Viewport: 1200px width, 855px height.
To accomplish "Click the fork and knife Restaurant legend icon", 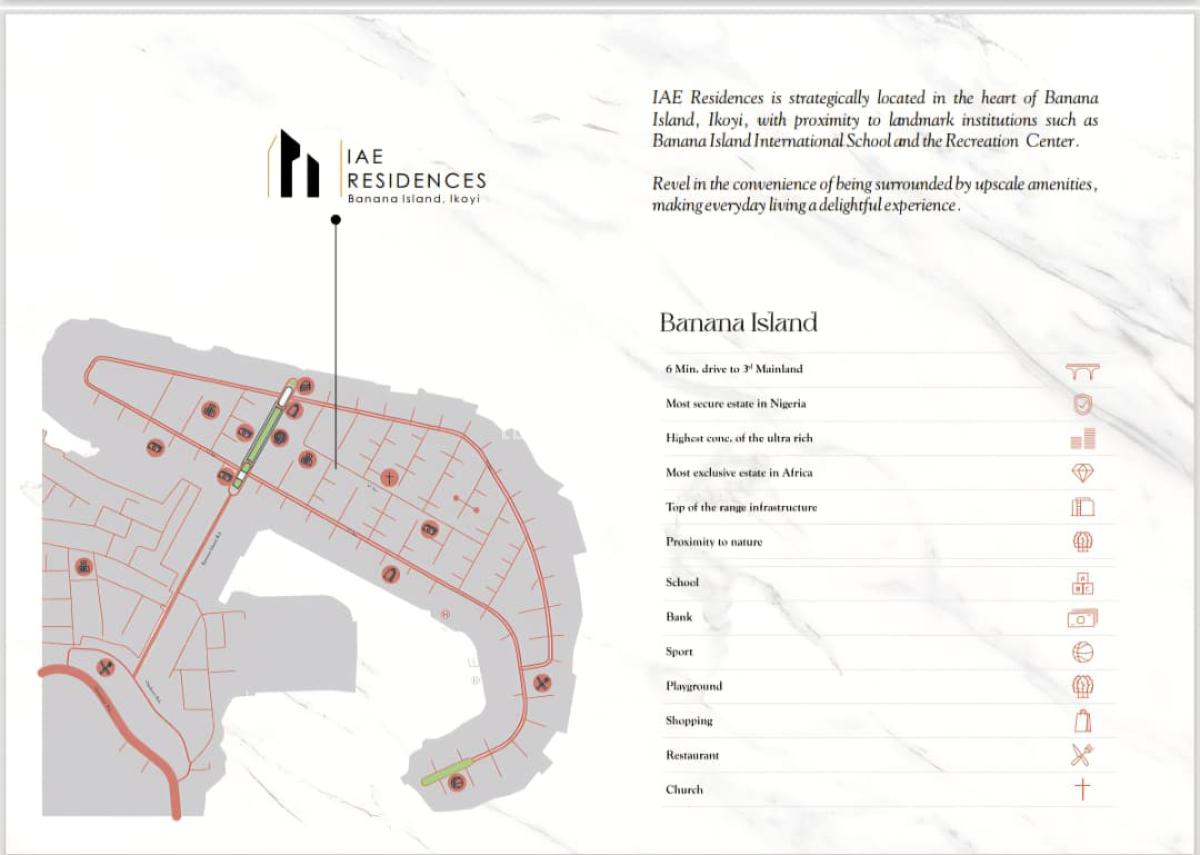I will tap(1082, 756).
